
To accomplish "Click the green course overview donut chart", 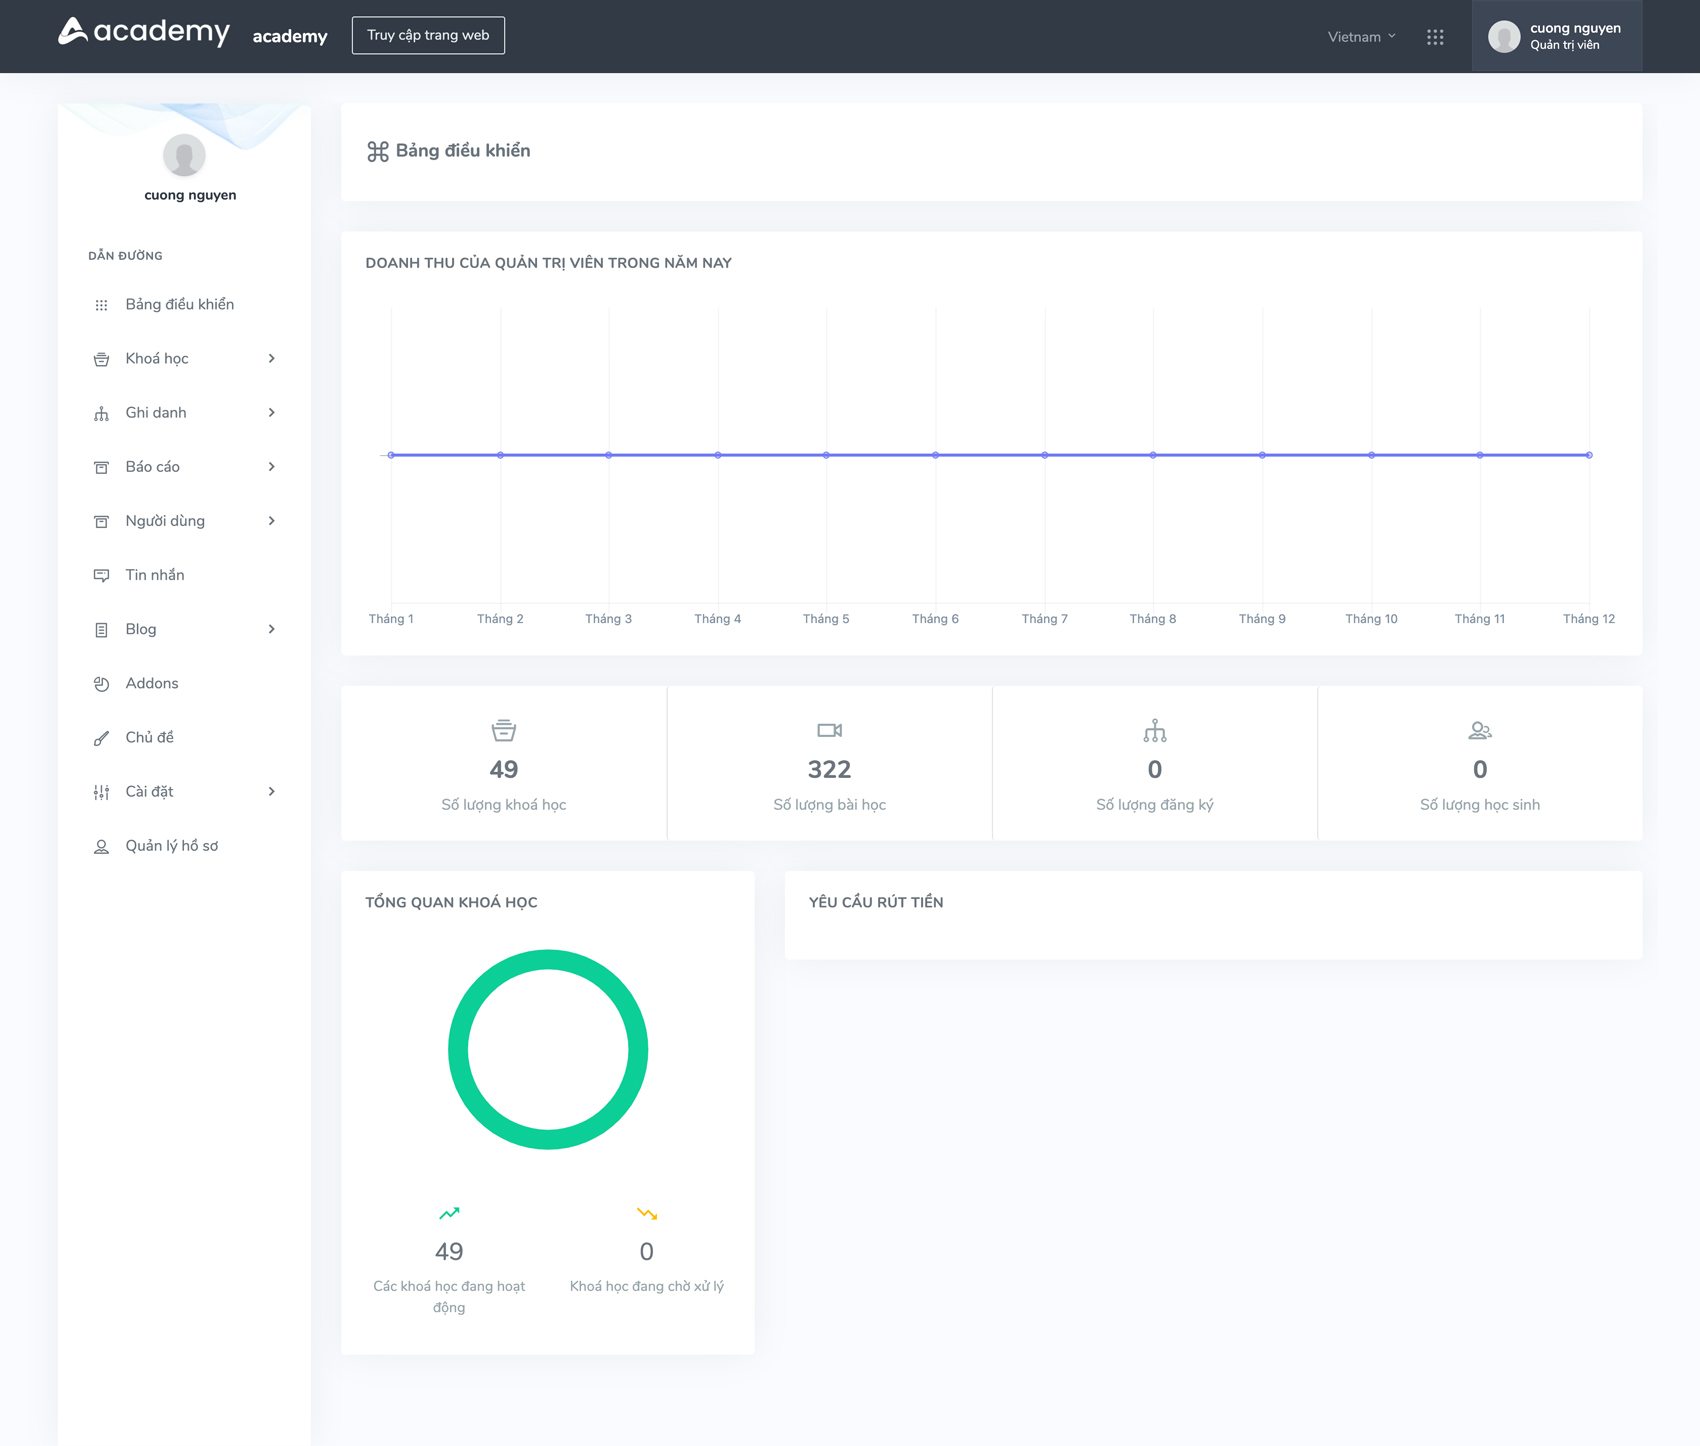I will pyautogui.click(x=548, y=1049).
